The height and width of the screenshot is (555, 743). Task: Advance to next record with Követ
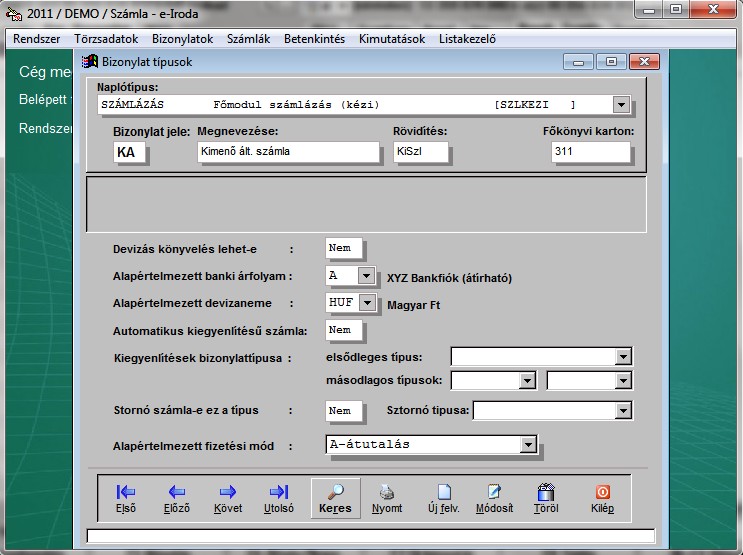[228, 498]
